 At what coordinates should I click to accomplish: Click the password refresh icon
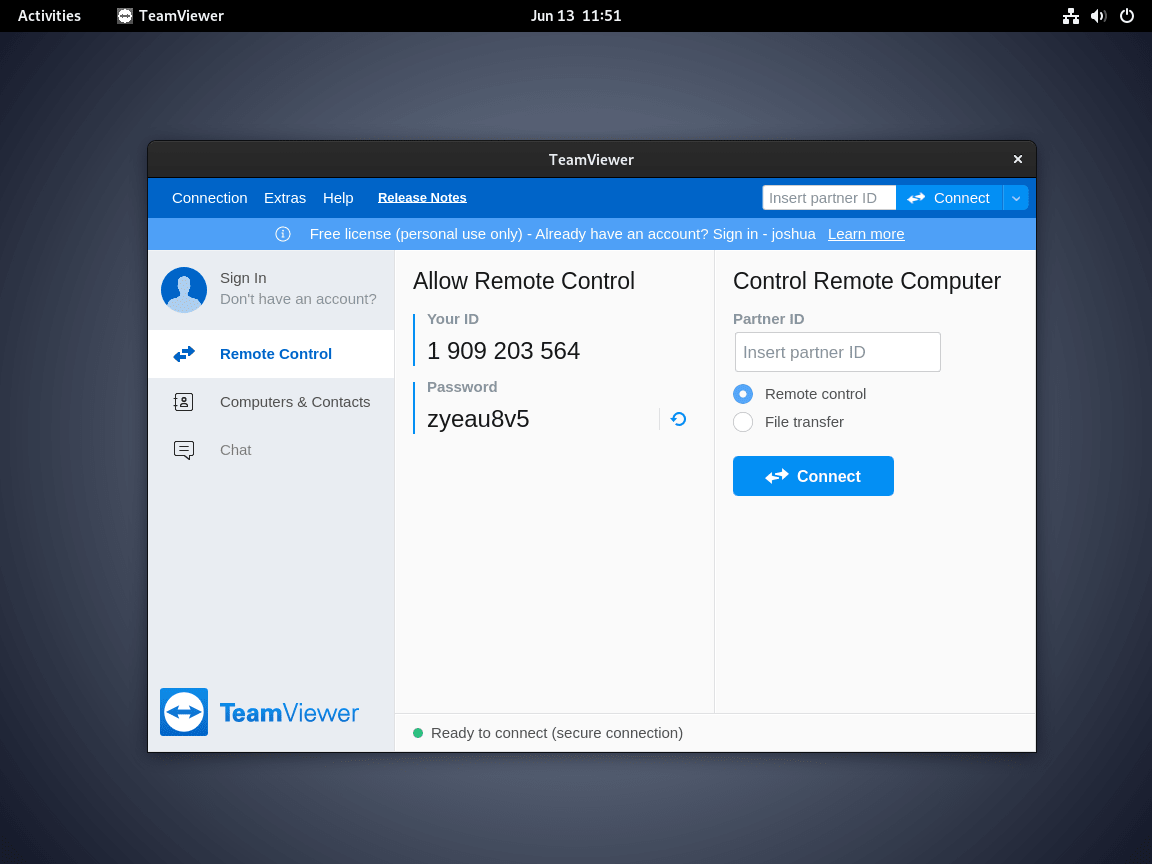tap(678, 418)
